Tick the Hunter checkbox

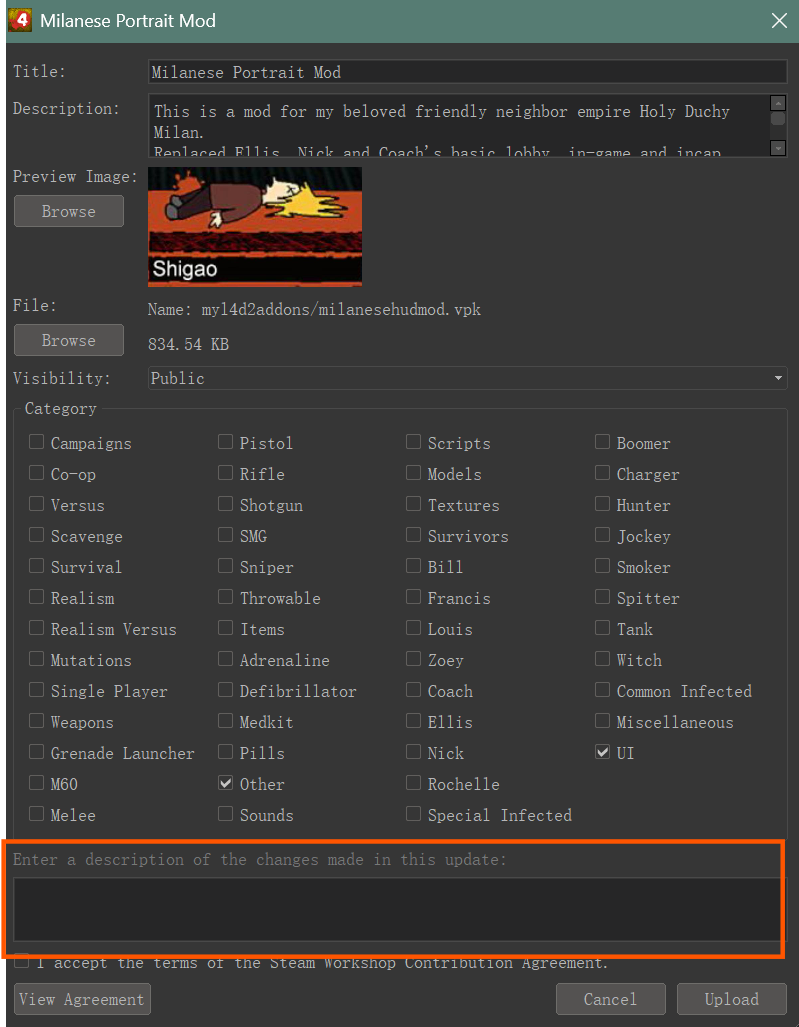click(x=603, y=504)
